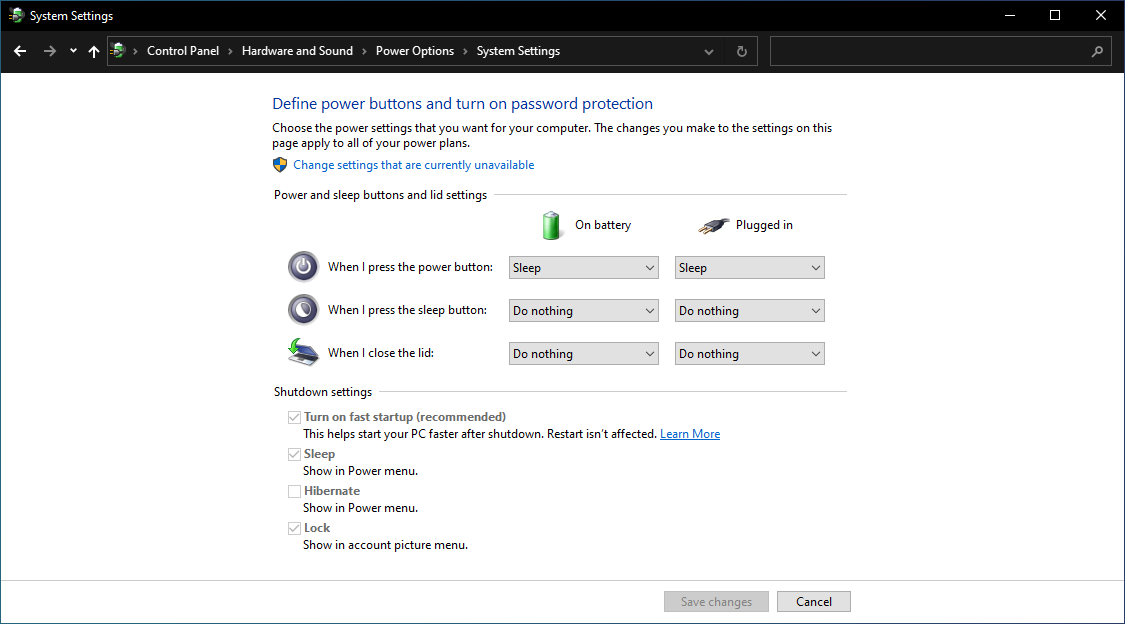The image size is (1125, 624).
Task: Click the Forward navigation arrow
Action: [x=49, y=51]
